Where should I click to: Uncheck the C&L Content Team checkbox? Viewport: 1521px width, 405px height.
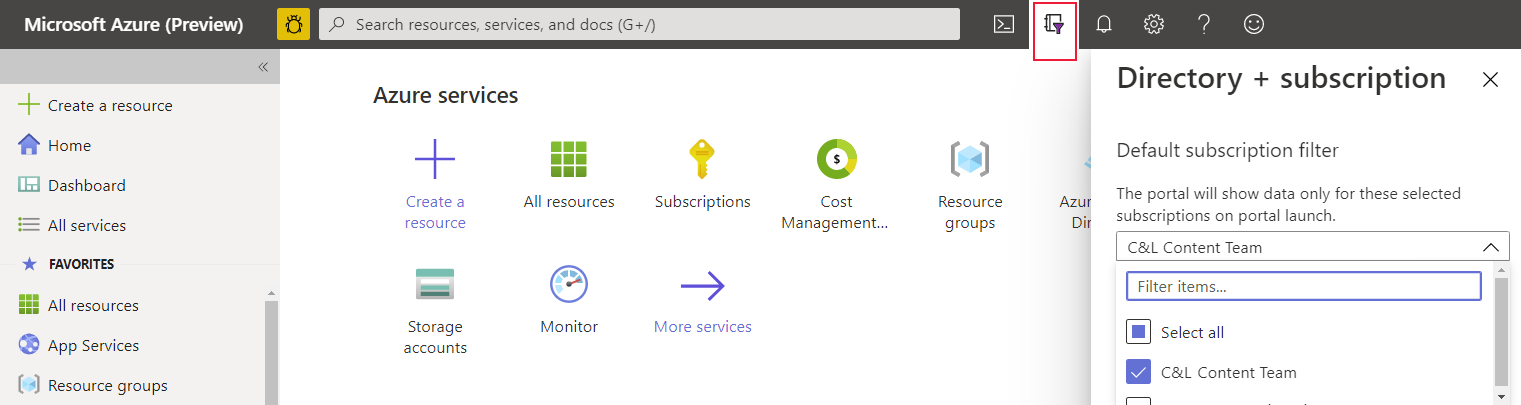(1139, 372)
